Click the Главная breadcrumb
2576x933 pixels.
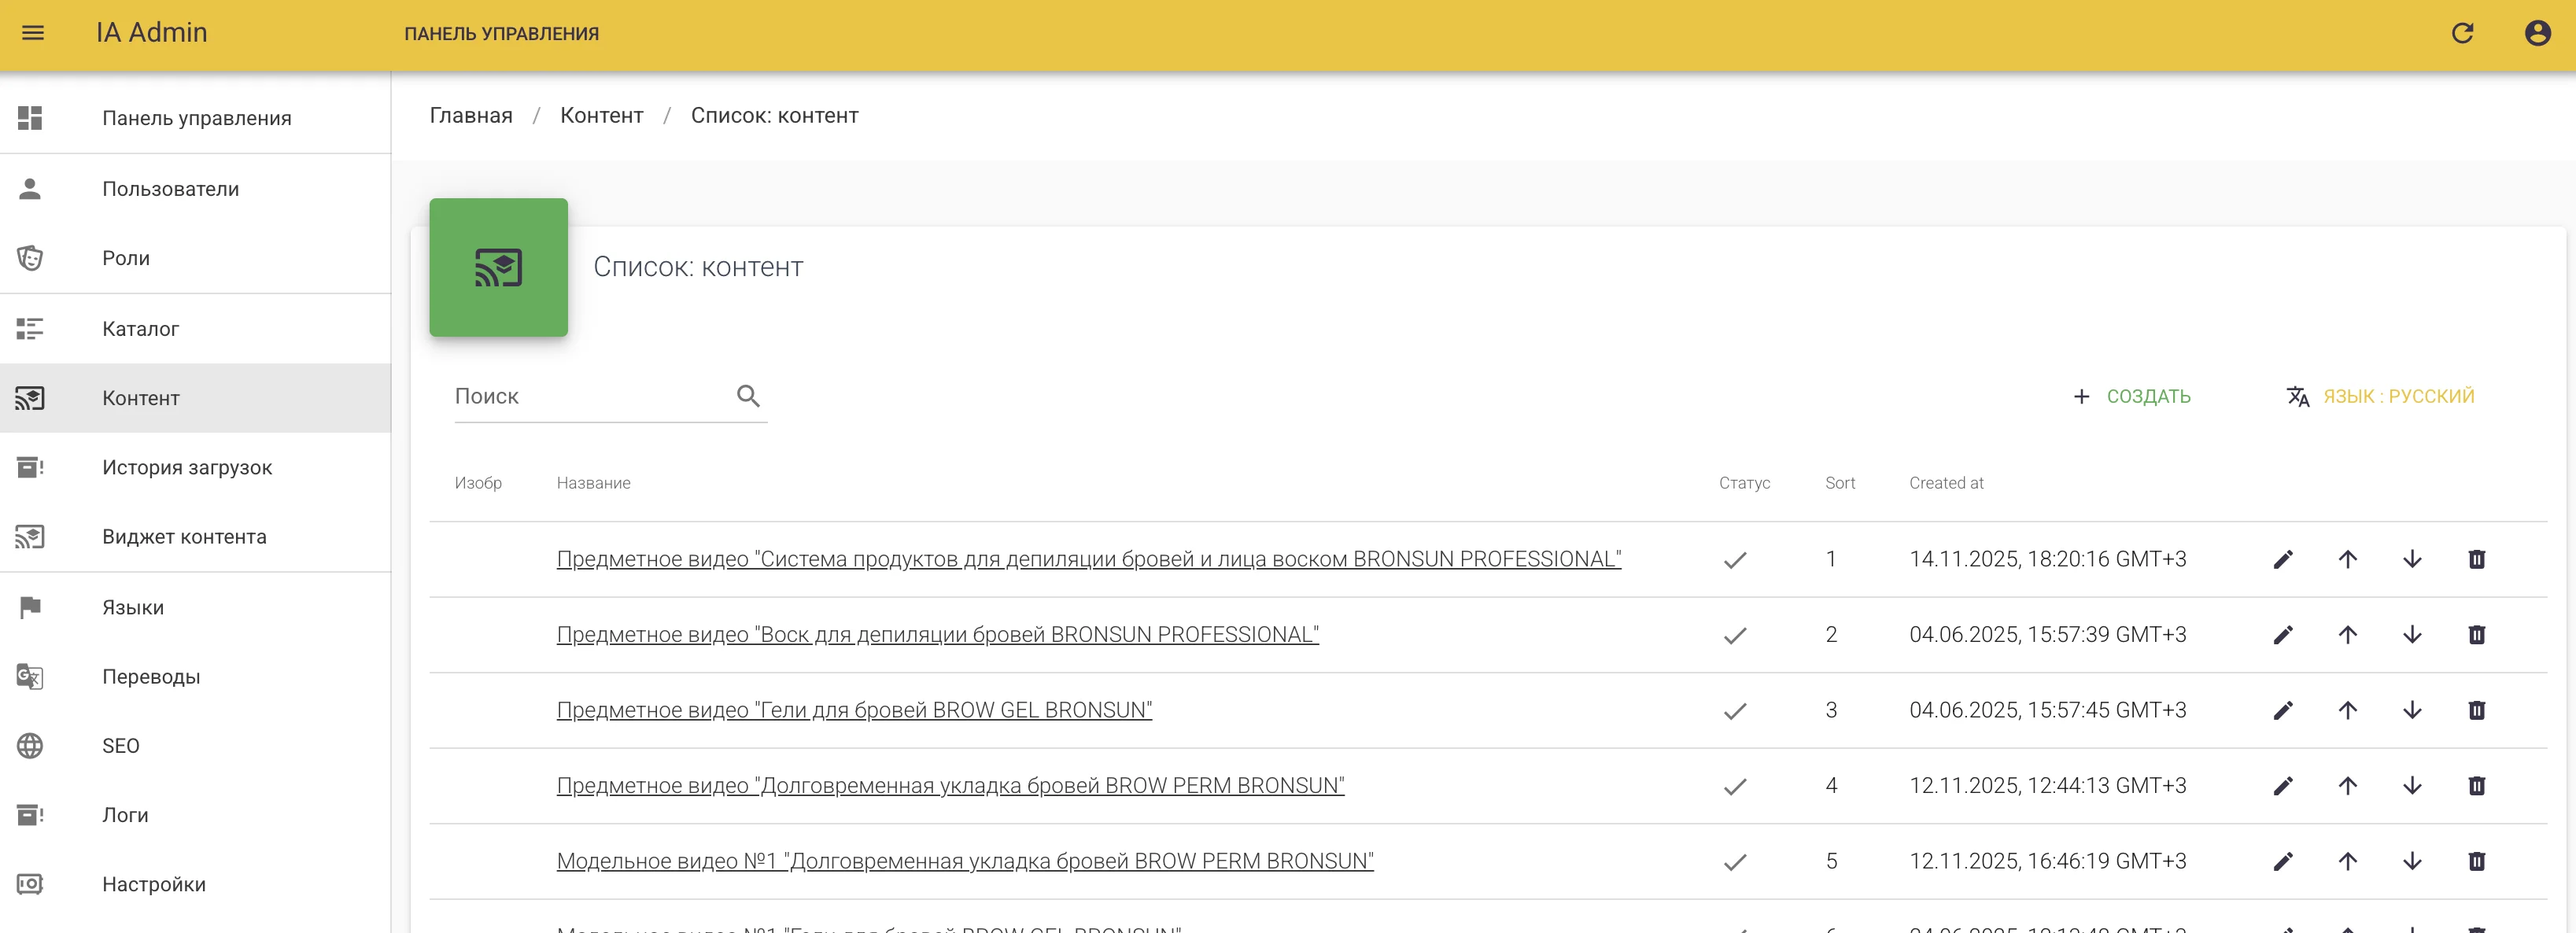click(x=470, y=116)
